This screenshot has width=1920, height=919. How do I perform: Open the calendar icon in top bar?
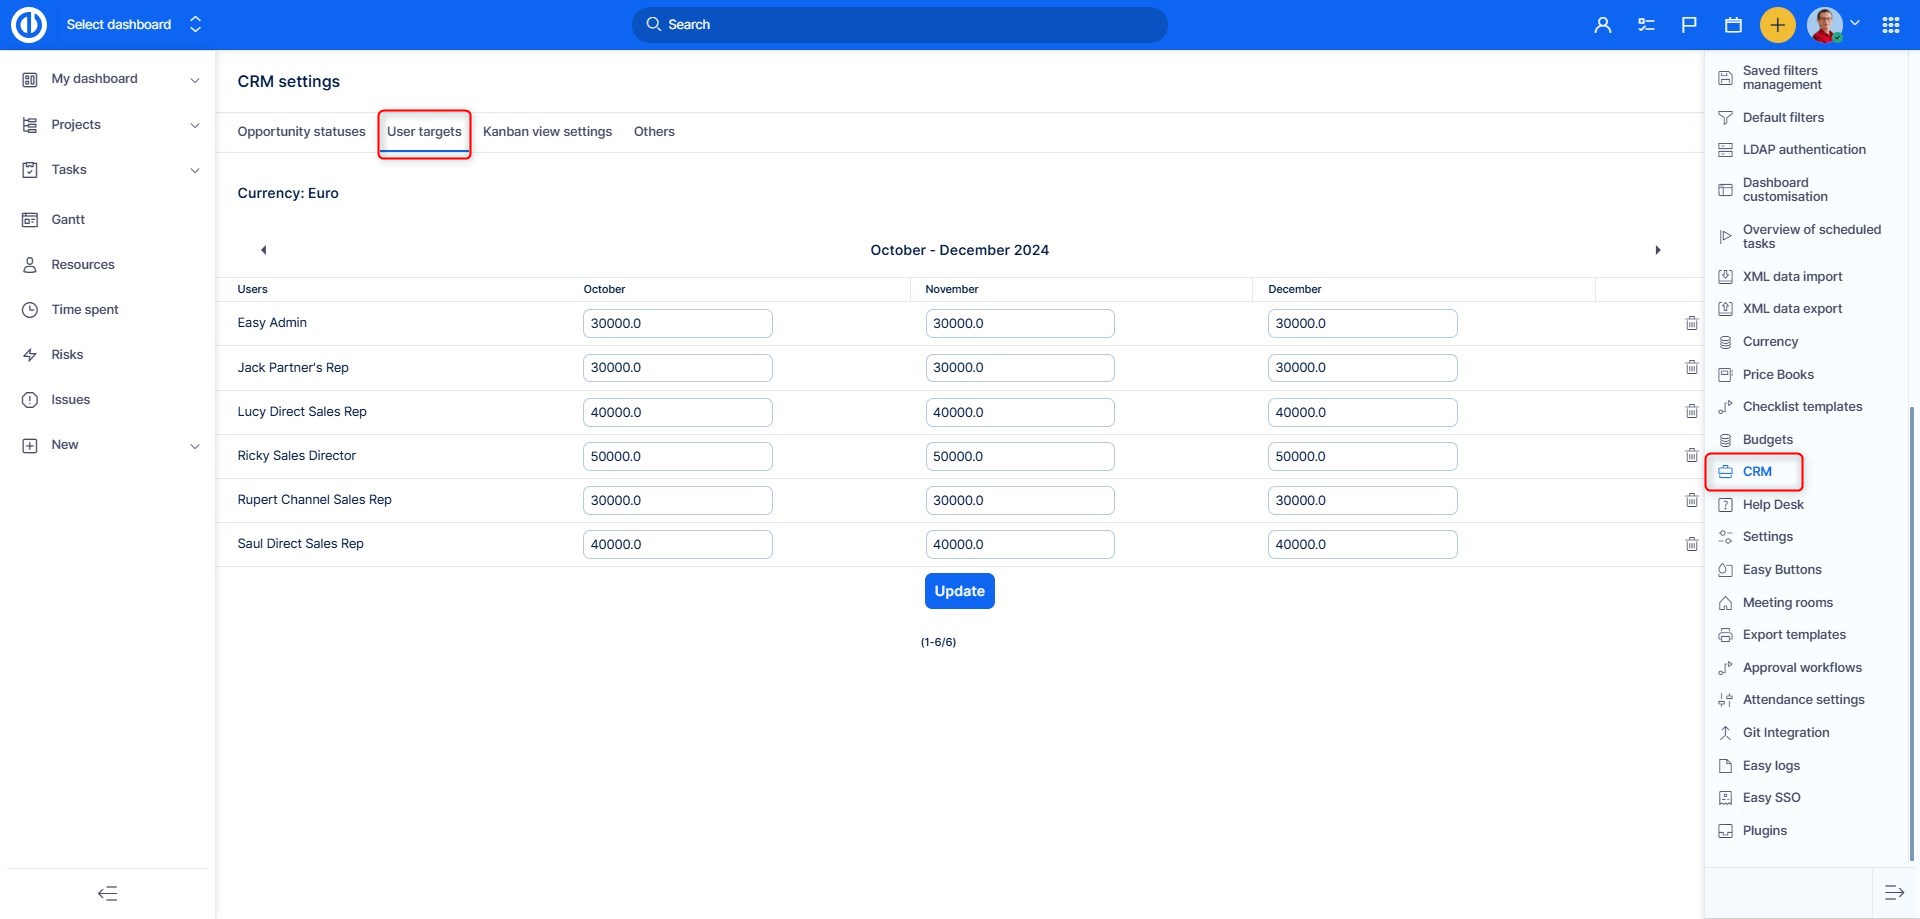pos(1733,25)
